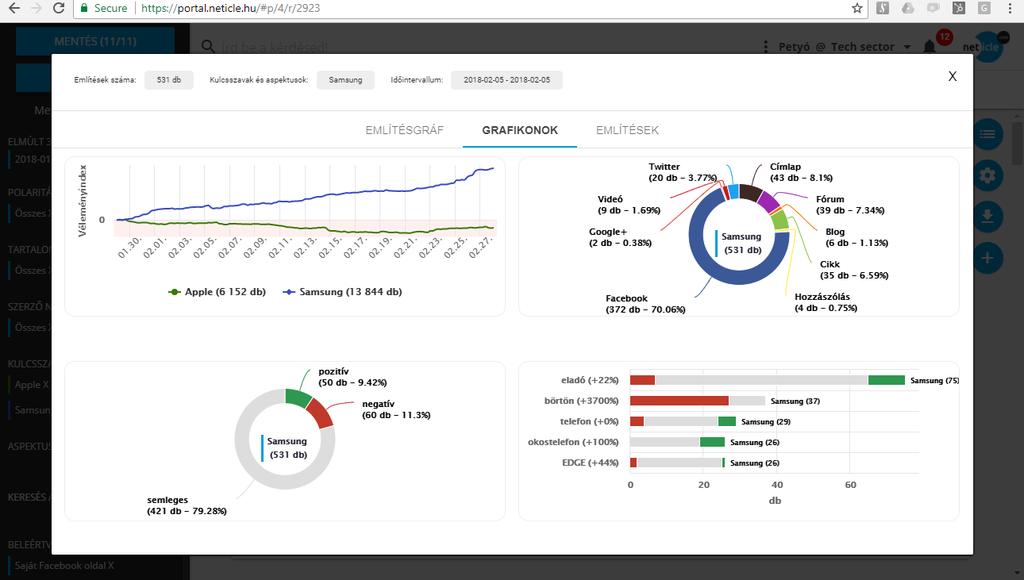Click the long red börtön bar
This screenshot has height=580, width=1024.
(x=679, y=400)
